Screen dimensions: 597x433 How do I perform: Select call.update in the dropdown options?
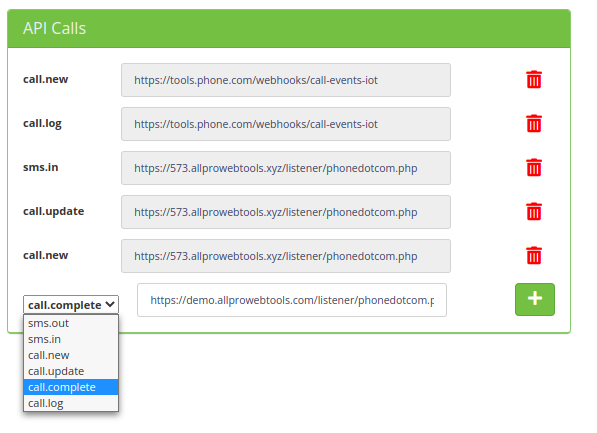tap(71, 371)
